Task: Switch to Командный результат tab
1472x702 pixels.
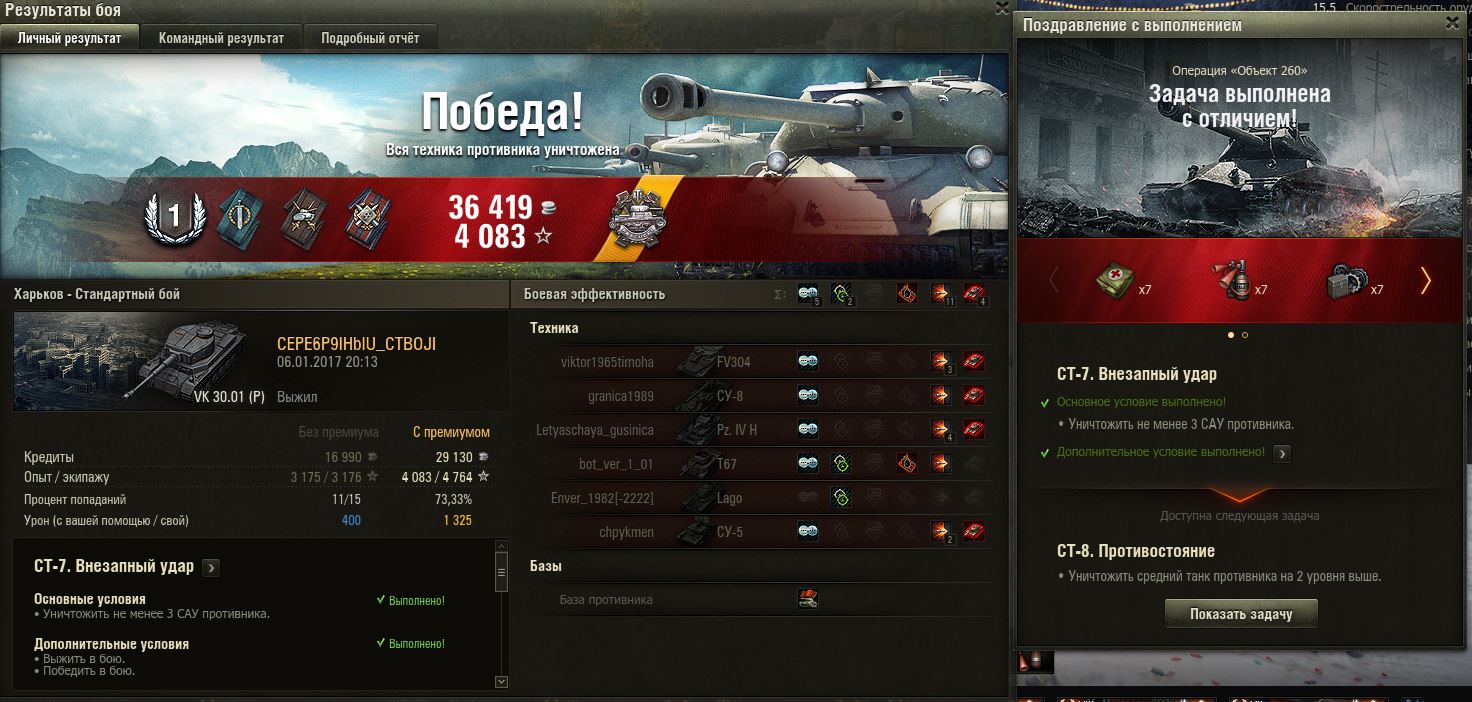Action: tap(221, 38)
